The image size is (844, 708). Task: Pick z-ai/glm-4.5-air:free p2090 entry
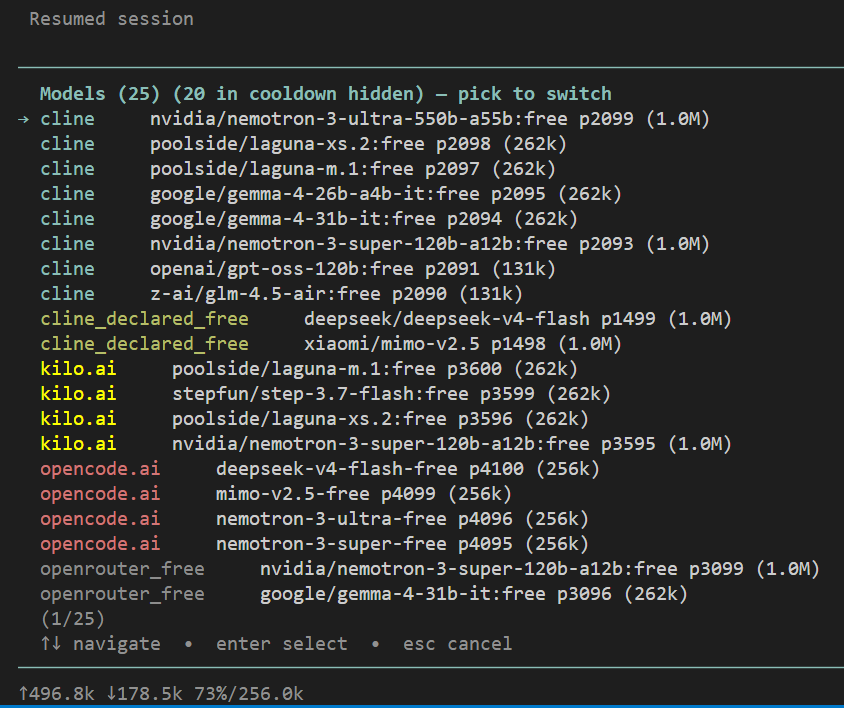(x=281, y=294)
